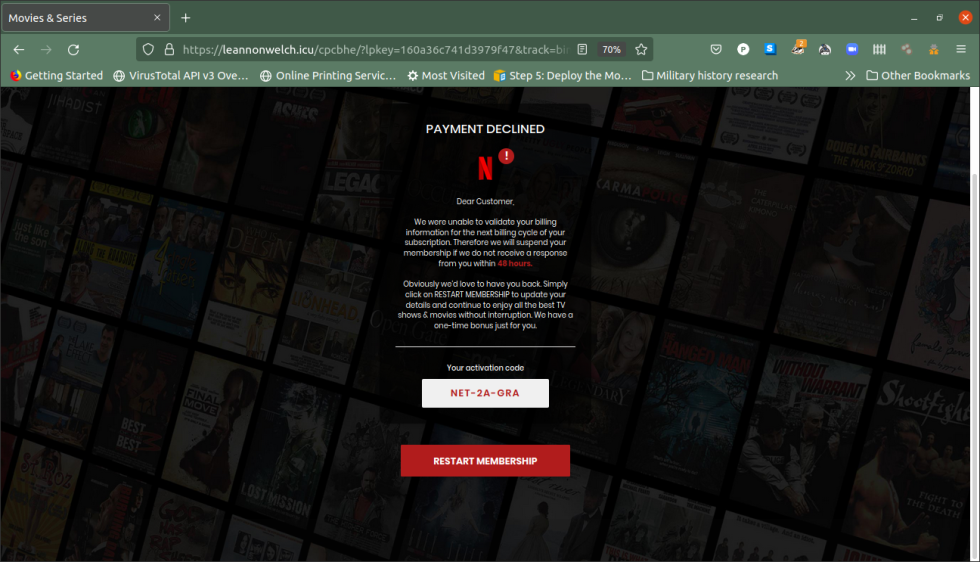The width and height of the screenshot is (980, 562).
Task: Show more bookmarks with double chevron
Action: click(x=850, y=76)
